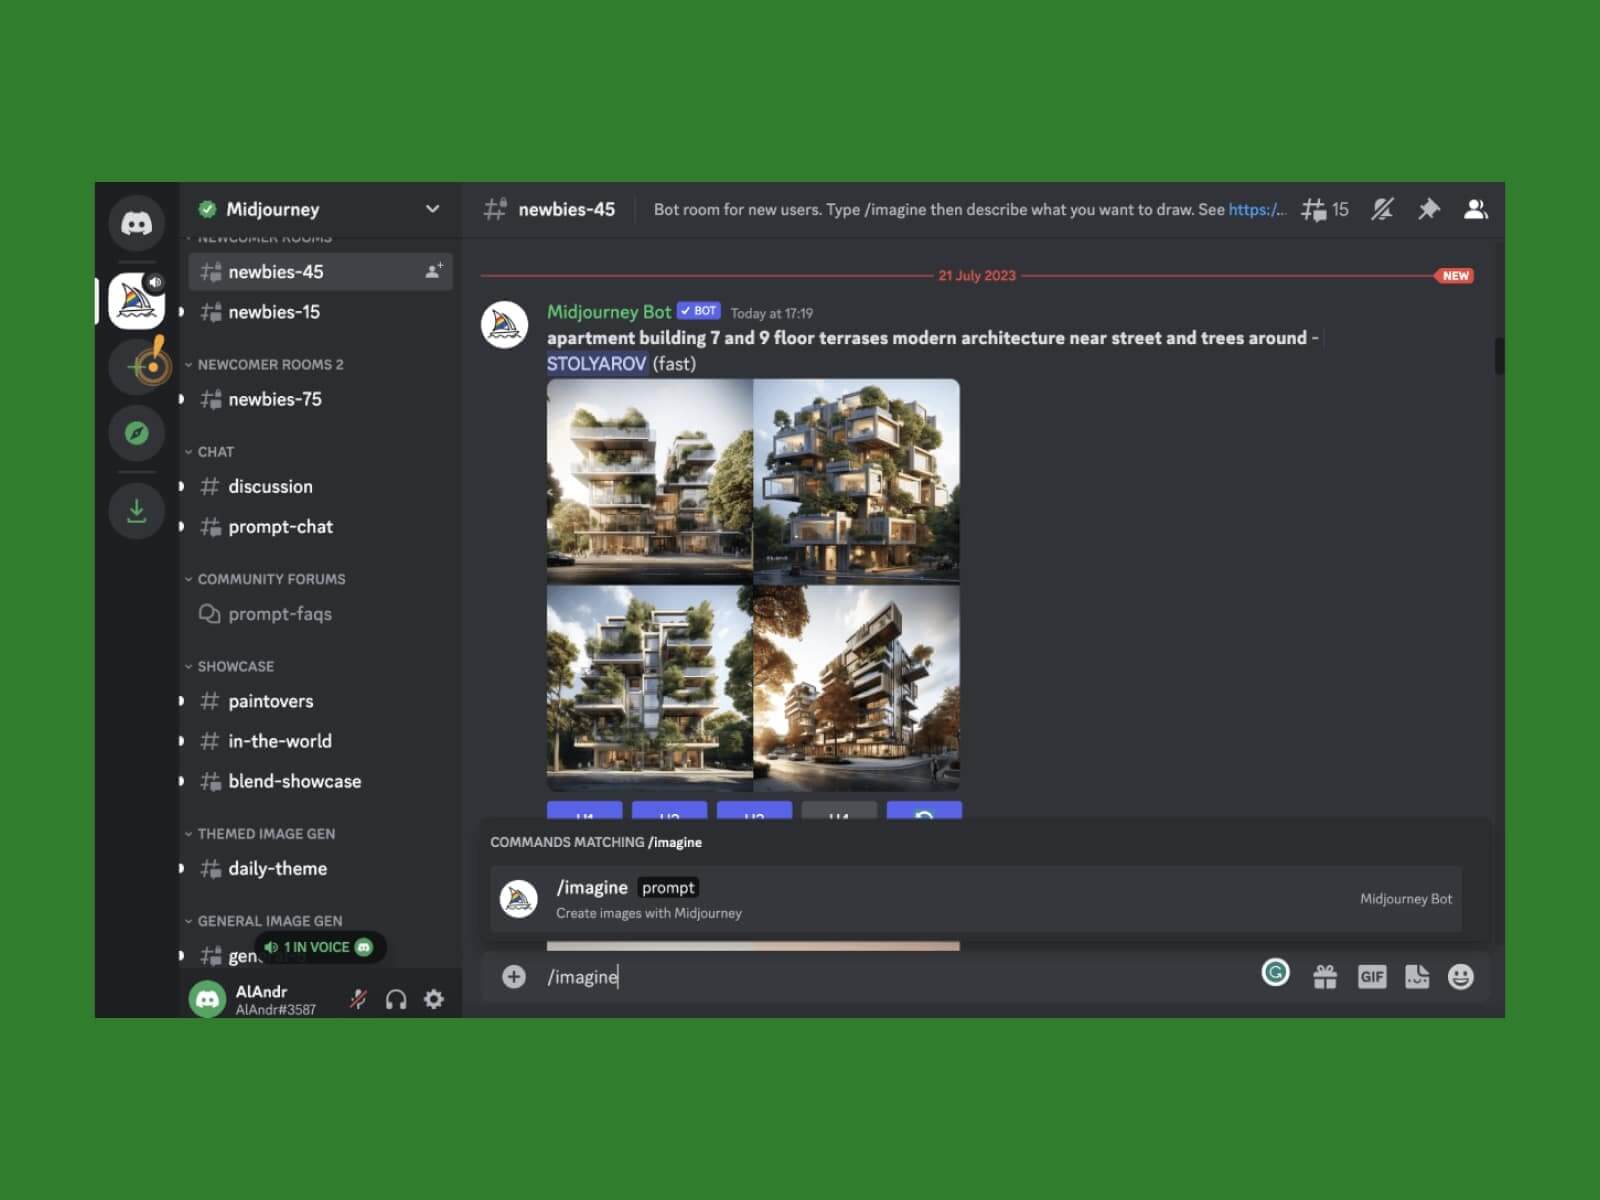Click the chat scrollbar thumb
This screenshot has width=1600, height=1200.
1499,356
